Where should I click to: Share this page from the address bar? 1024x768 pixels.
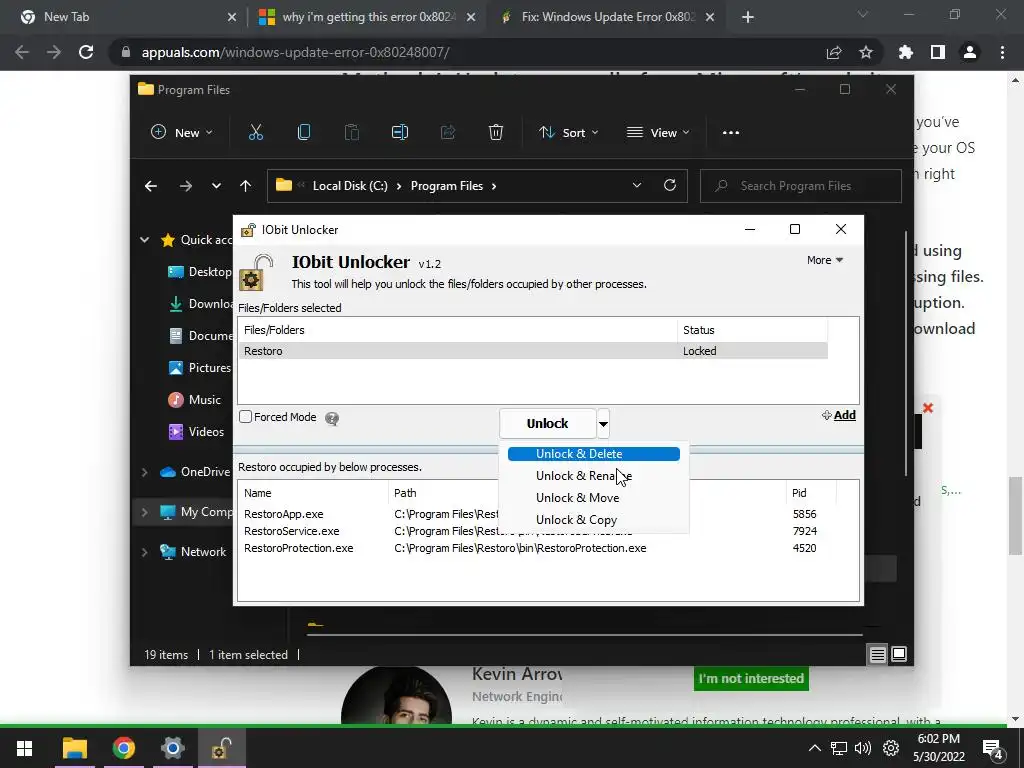pos(834,52)
